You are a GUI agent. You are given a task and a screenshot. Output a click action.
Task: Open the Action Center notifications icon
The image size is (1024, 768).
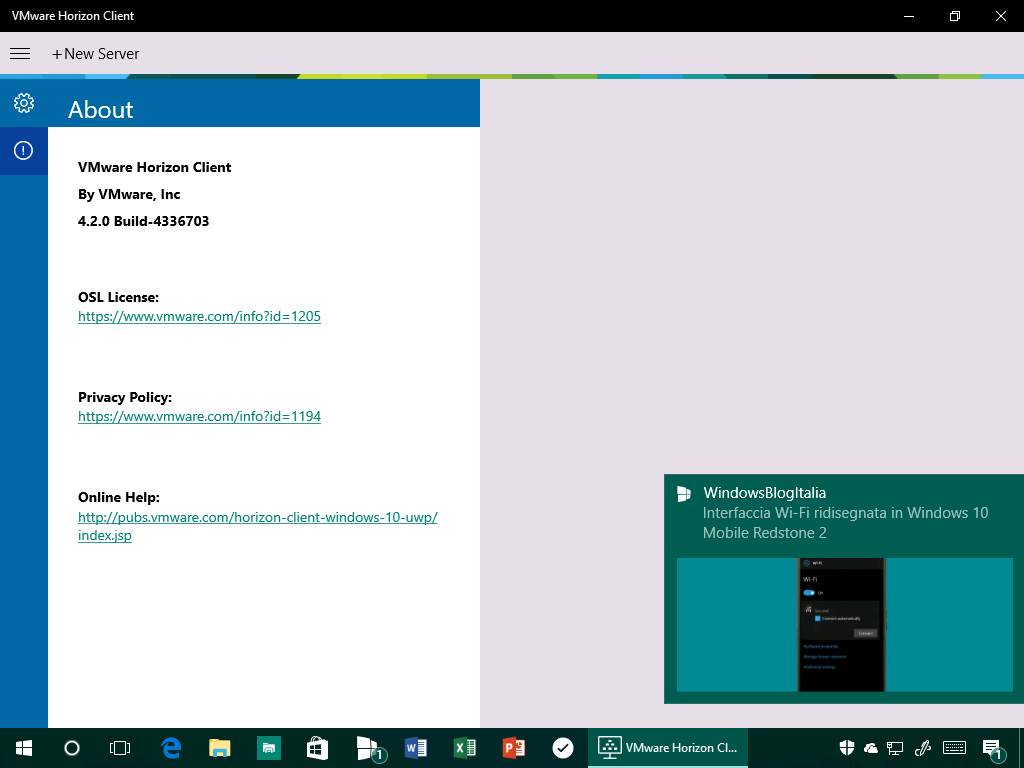[x=992, y=749]
